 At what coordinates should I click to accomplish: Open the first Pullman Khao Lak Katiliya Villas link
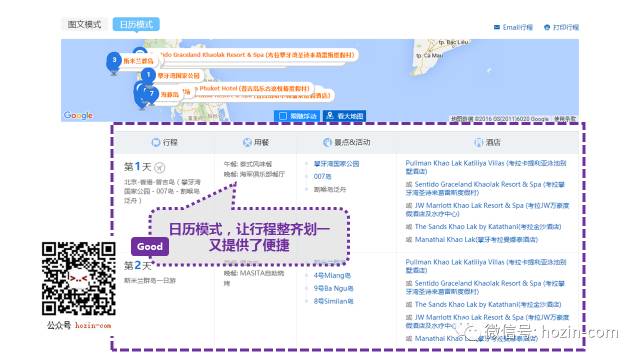[x=486, y=167]
